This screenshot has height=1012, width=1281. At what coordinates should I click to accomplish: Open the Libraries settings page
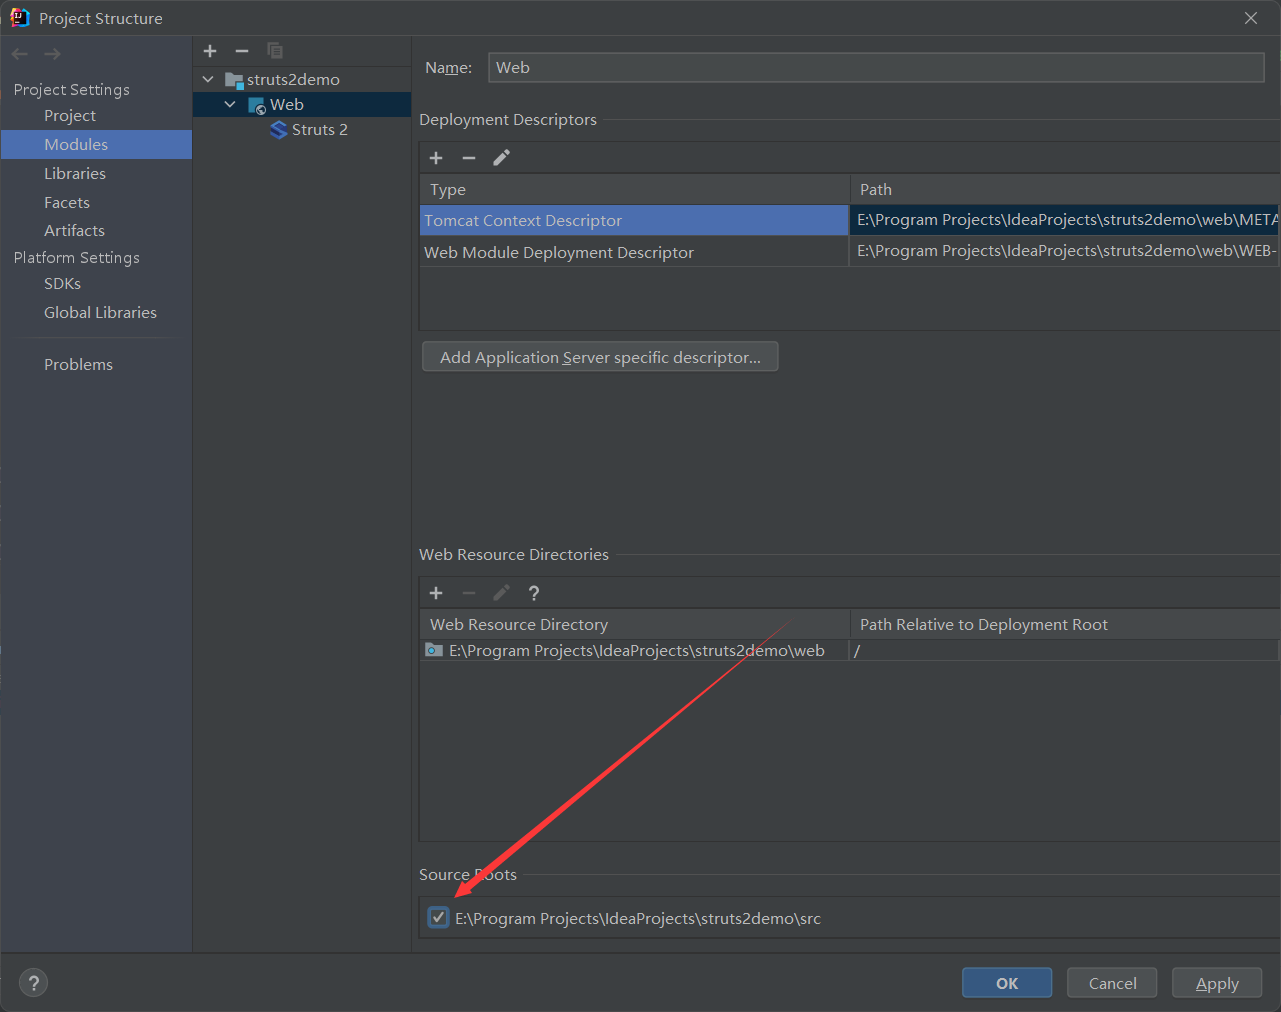(x=75, y=174)
